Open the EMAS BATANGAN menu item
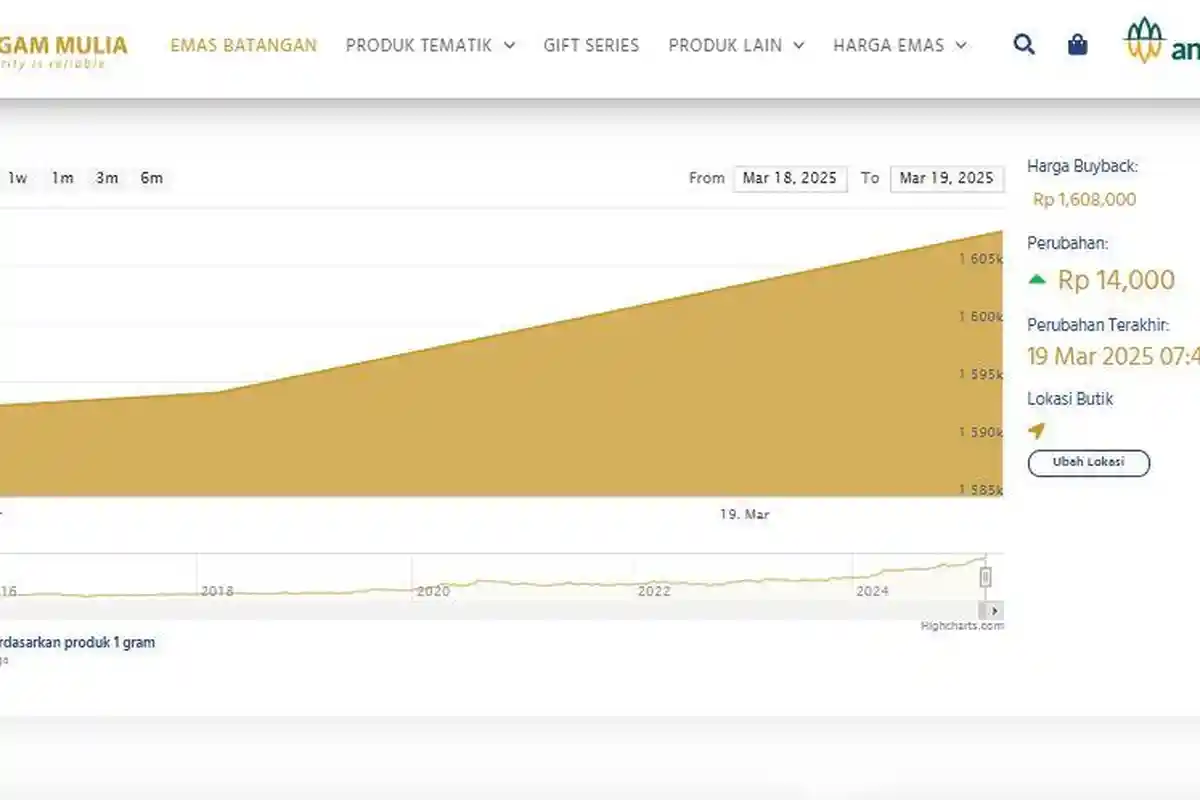 click(x=243, y=45)
